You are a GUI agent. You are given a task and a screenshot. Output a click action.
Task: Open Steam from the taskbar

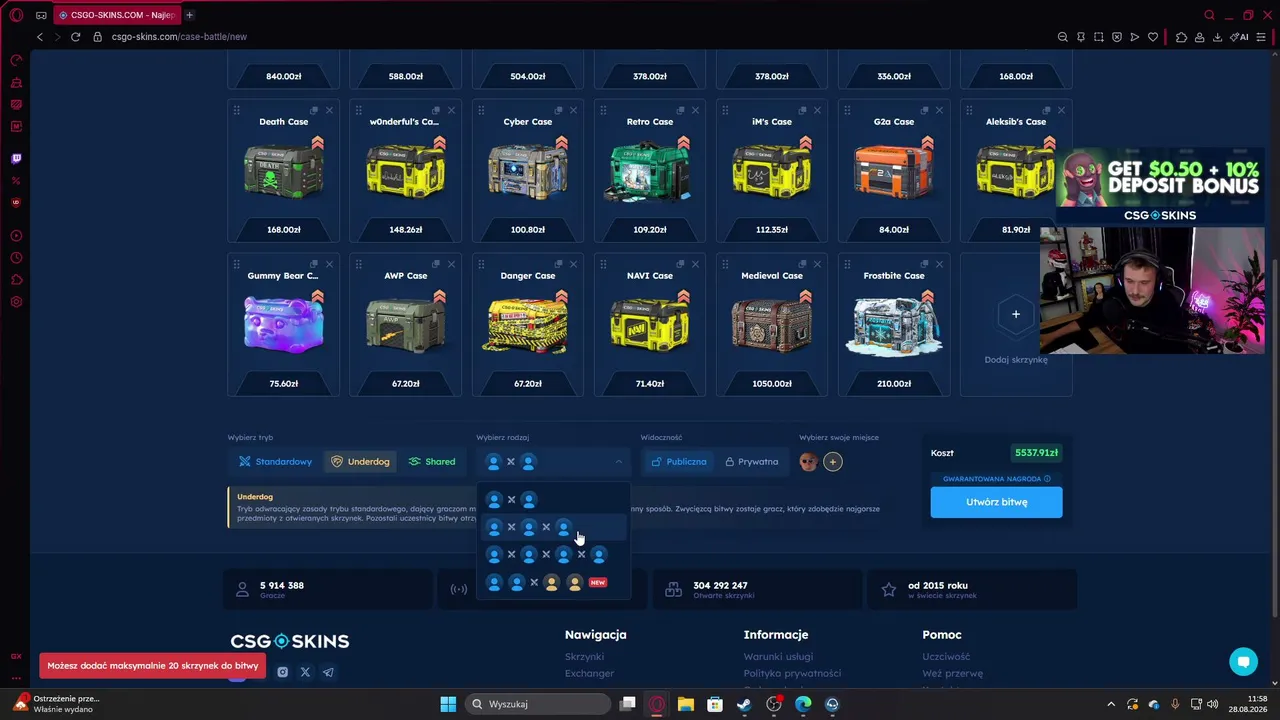(744, 704)
